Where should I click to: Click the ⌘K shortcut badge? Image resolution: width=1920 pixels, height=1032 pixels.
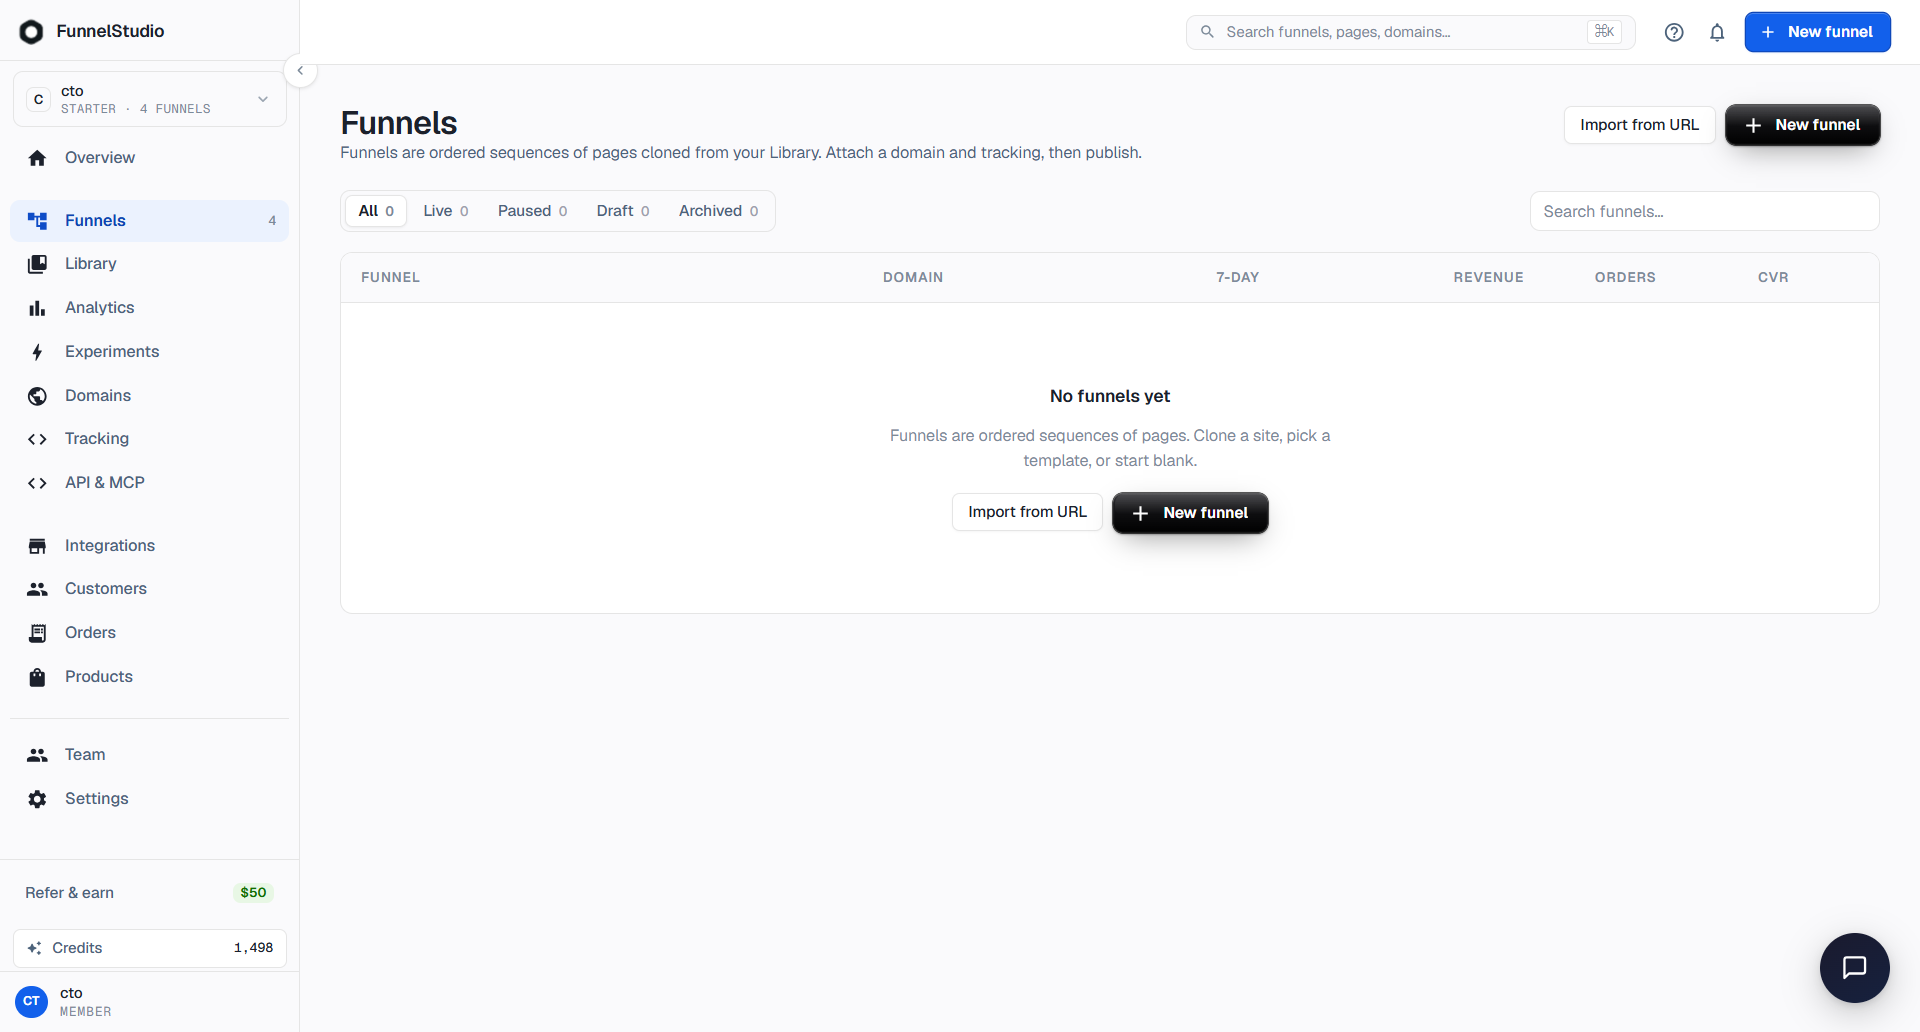(x=1604, y=32)
